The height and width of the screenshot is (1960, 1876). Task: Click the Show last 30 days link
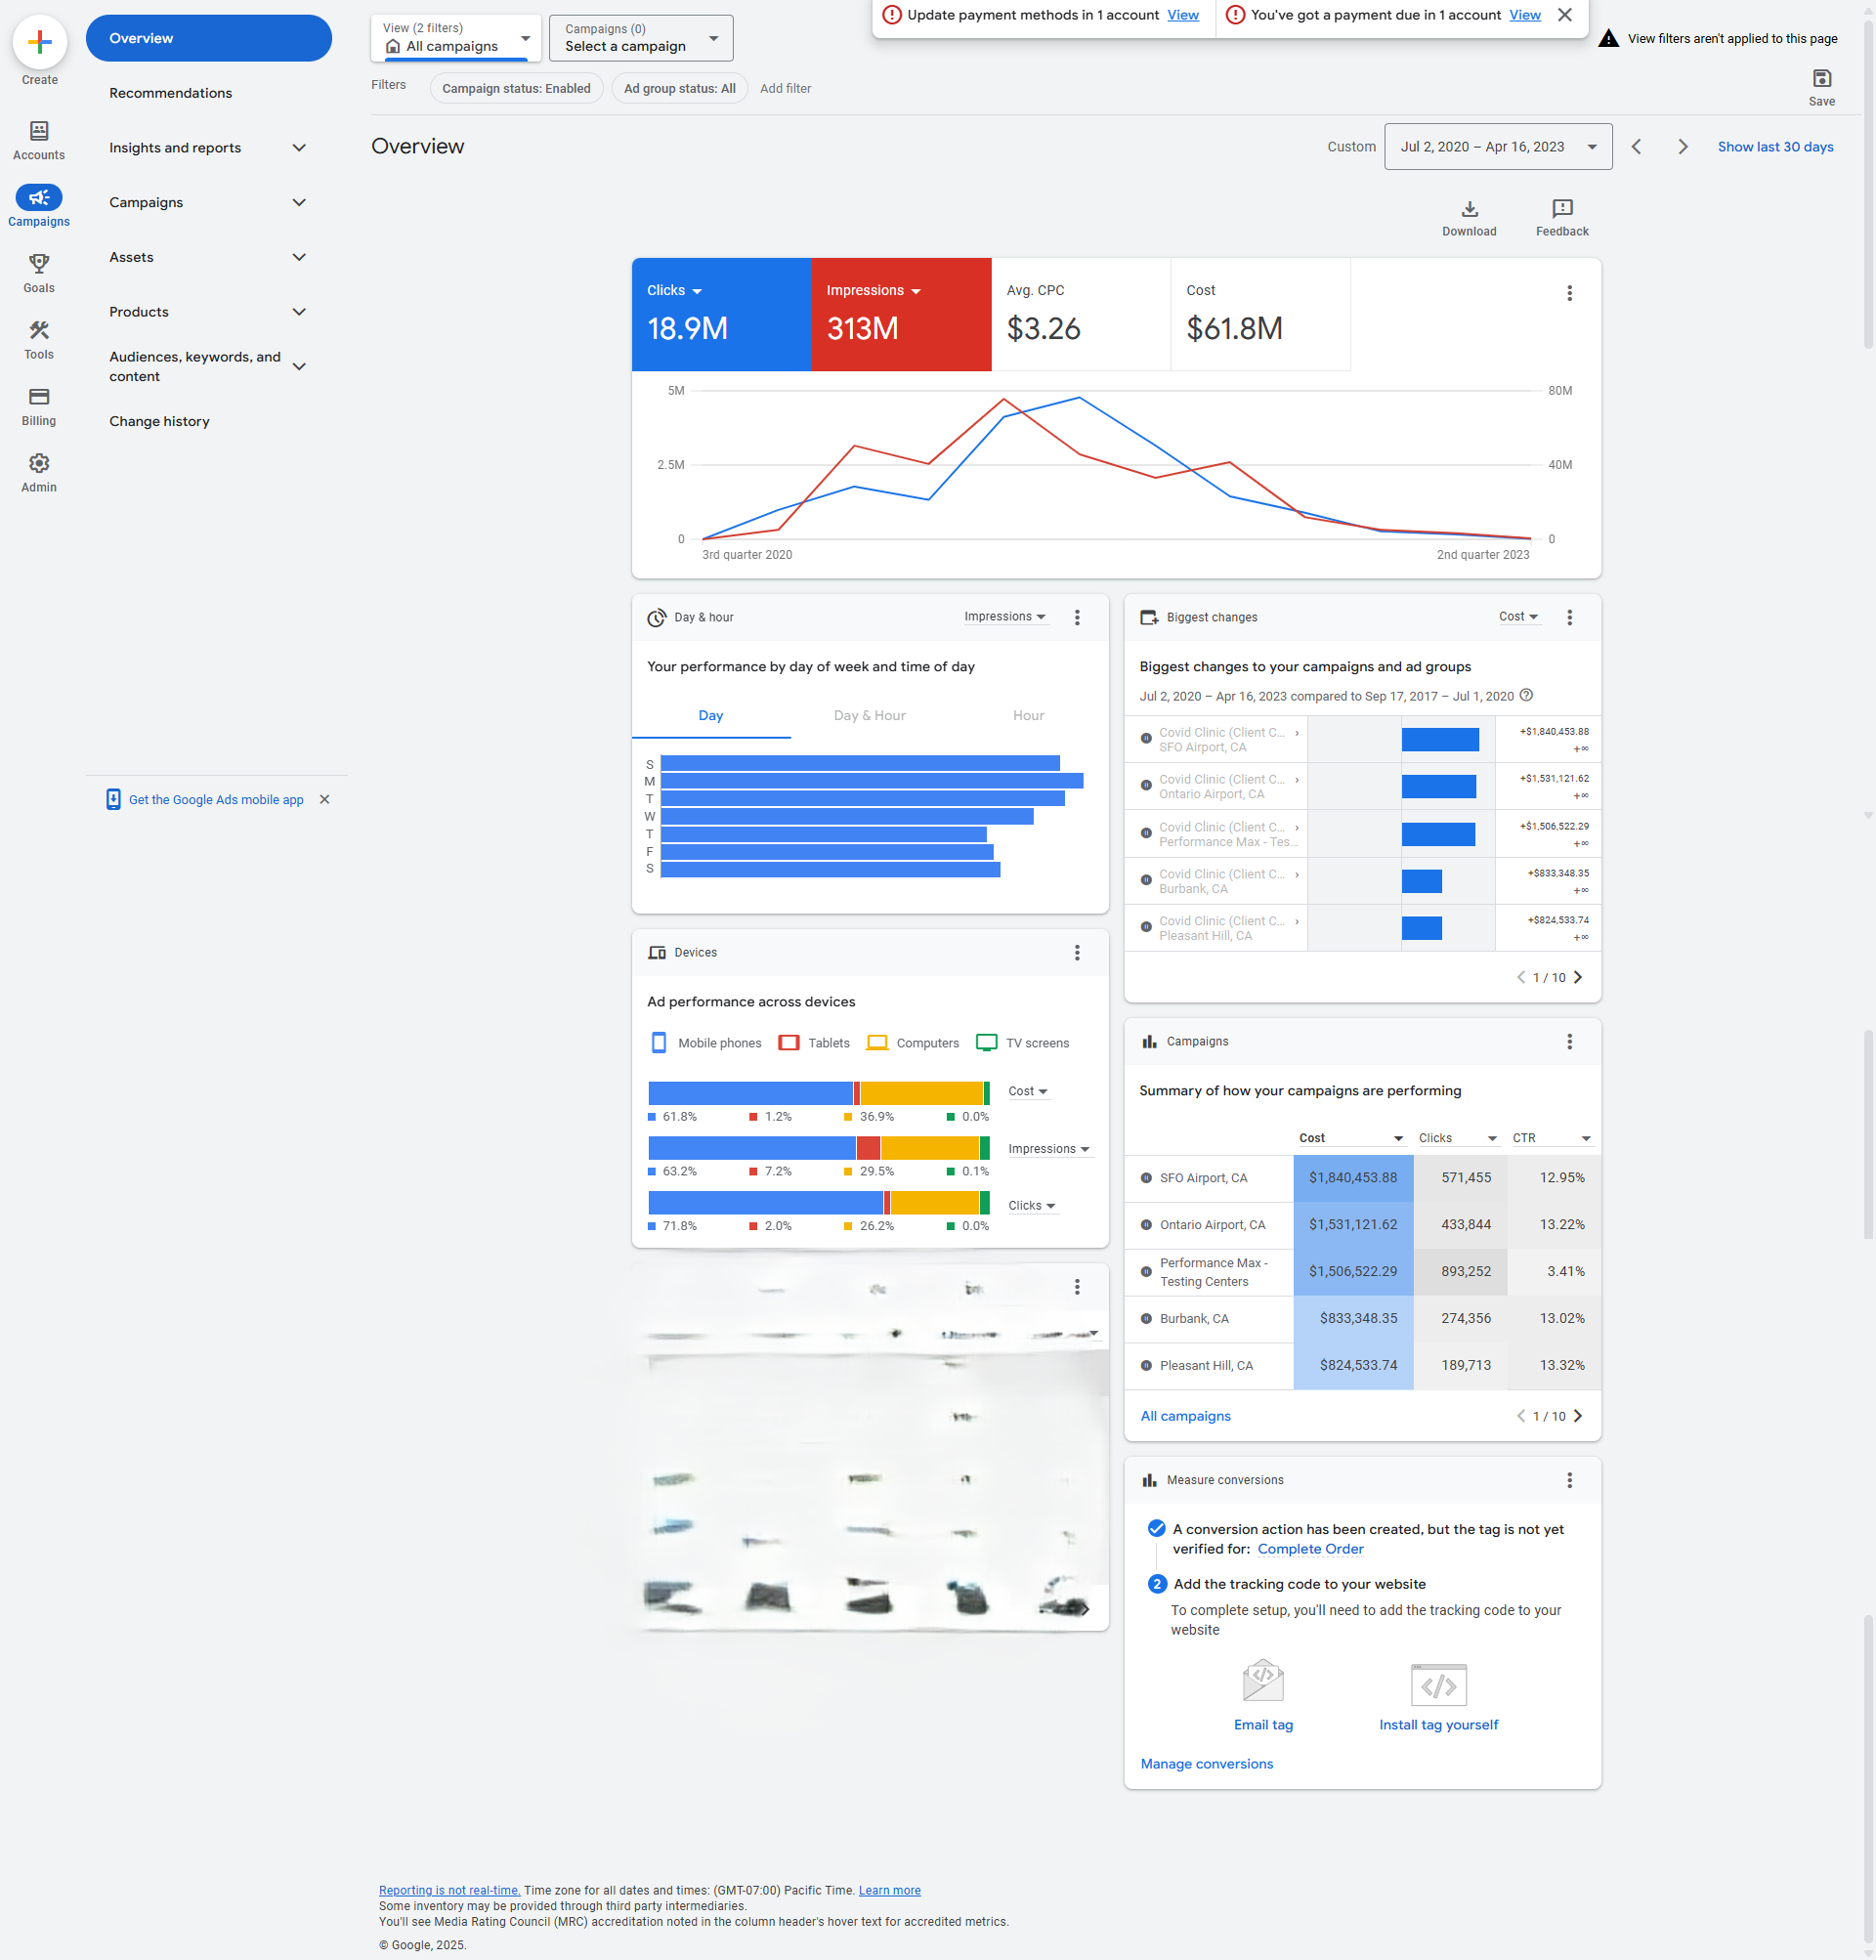(x=1775, y=146)
